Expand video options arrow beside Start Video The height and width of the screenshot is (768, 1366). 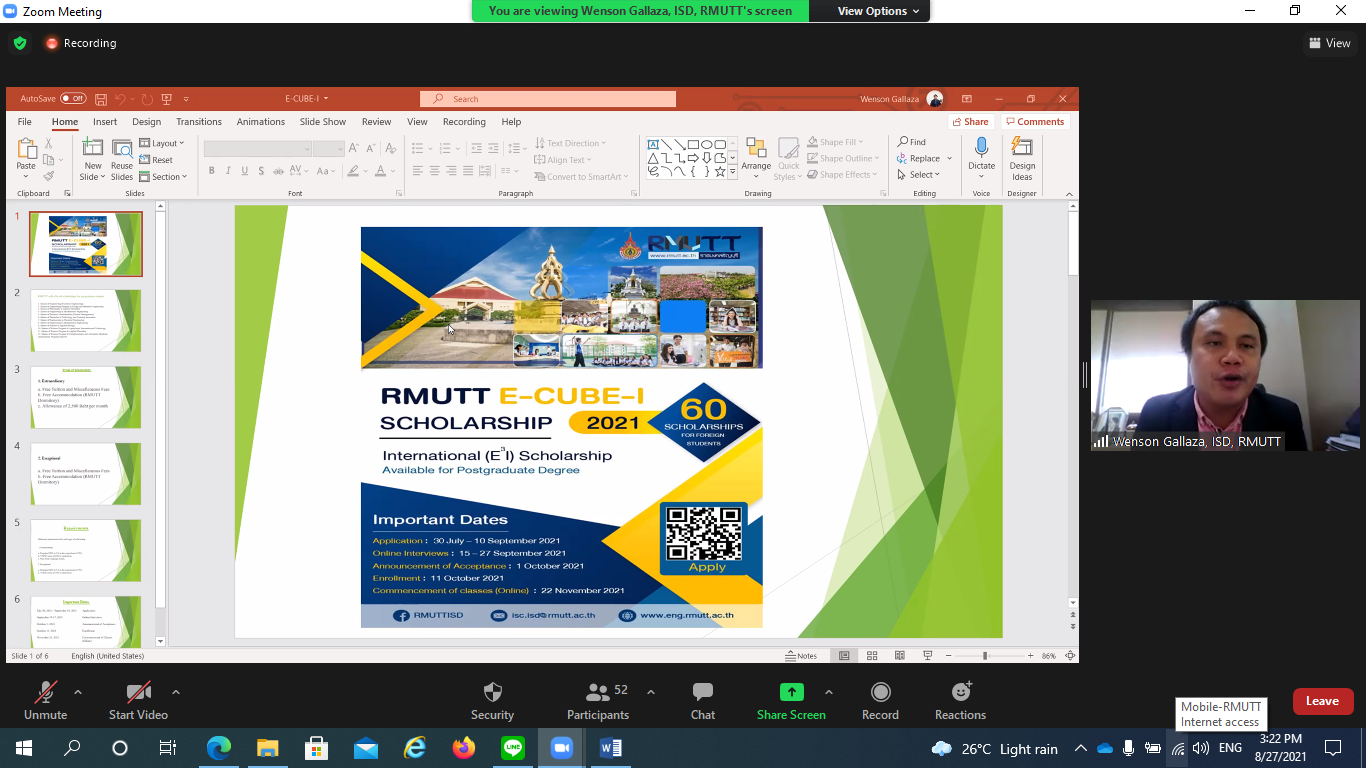point(176,692)
